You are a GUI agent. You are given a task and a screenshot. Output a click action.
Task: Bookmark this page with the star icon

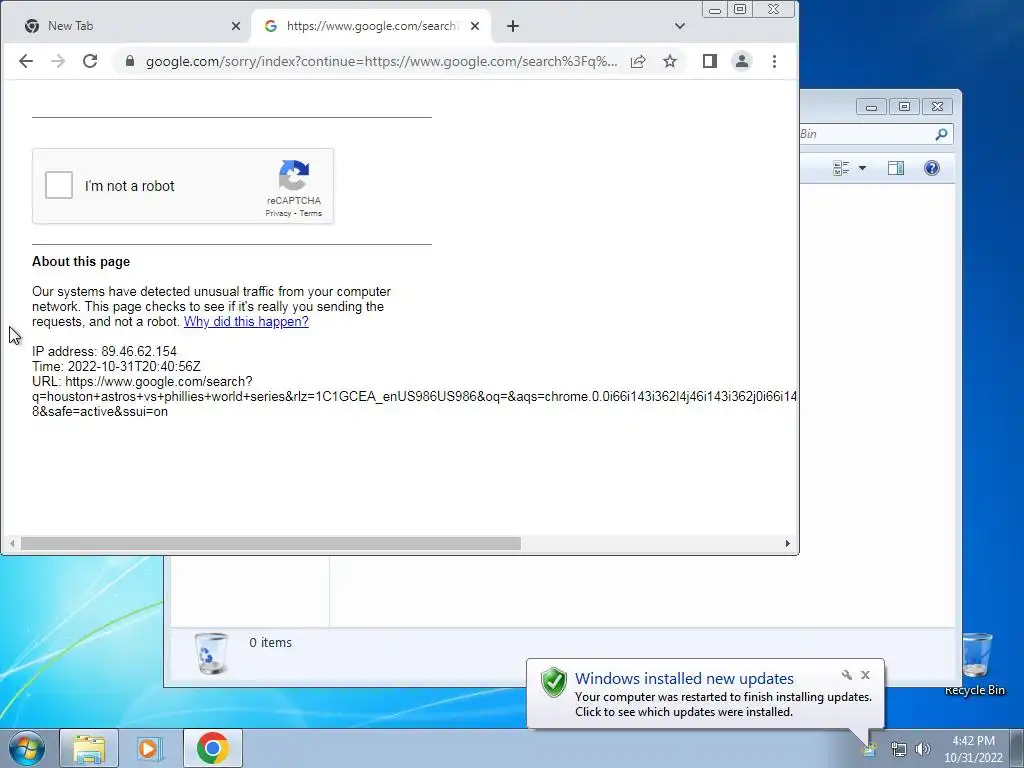[x=670, y=61]
